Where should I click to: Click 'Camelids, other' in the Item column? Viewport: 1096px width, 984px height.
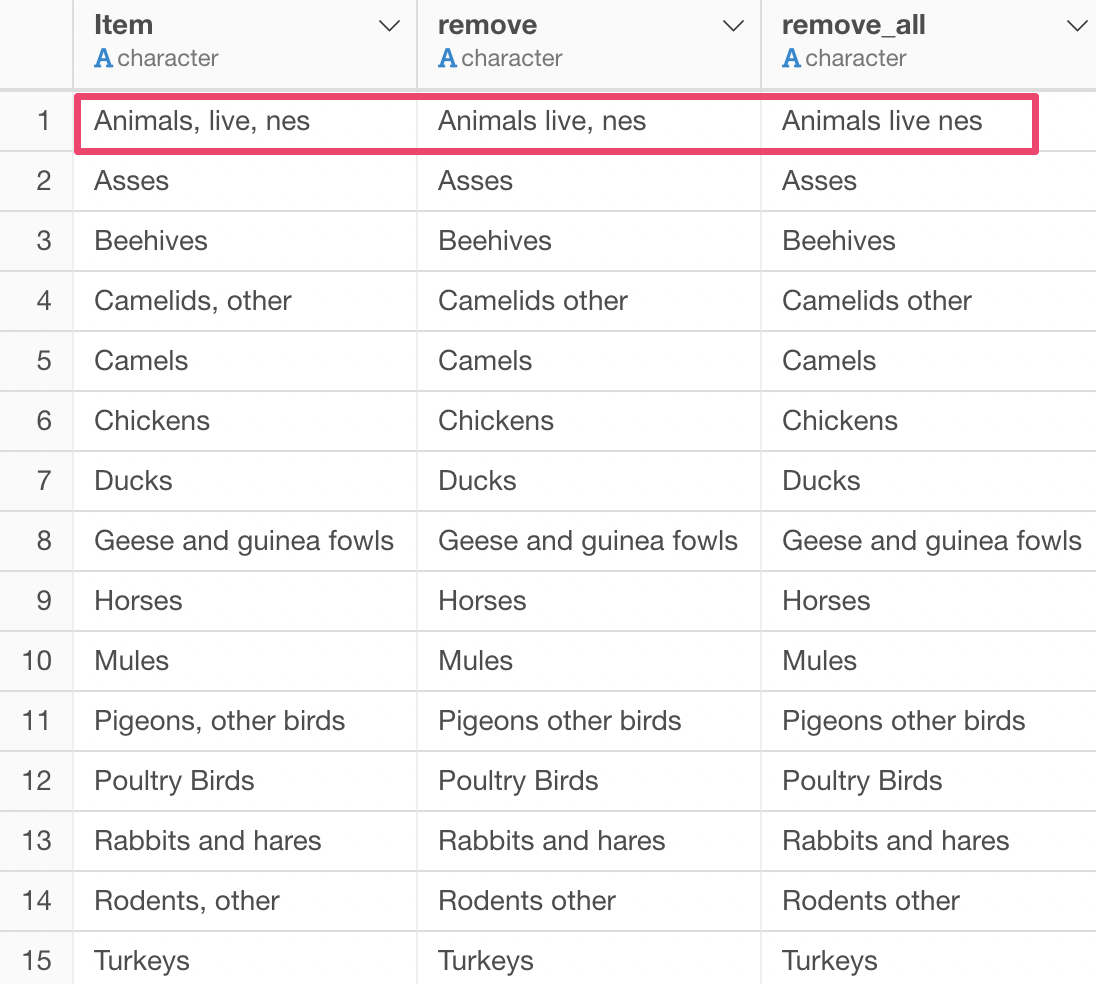(193, 301)
